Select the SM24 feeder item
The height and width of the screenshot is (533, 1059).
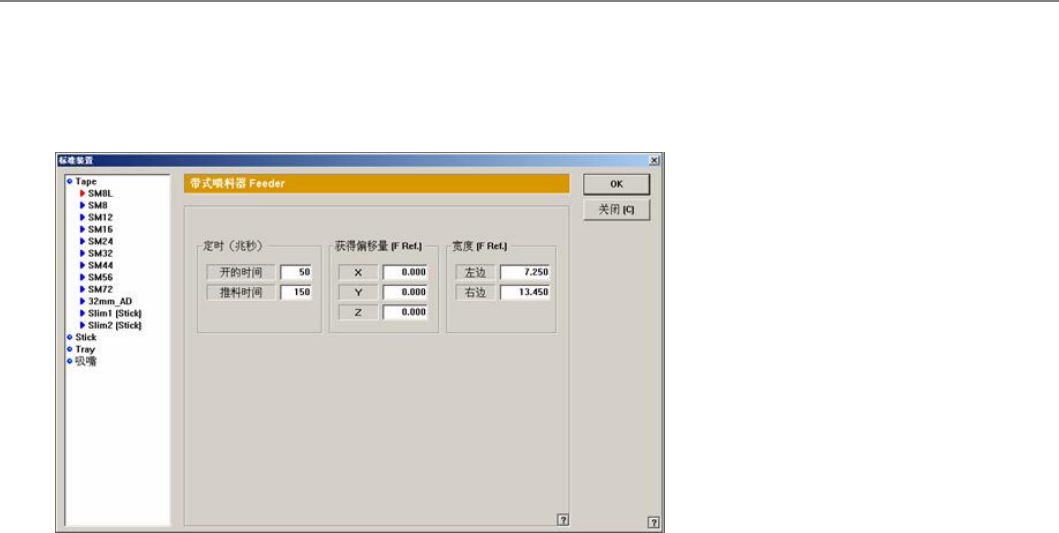click(100, 241)
